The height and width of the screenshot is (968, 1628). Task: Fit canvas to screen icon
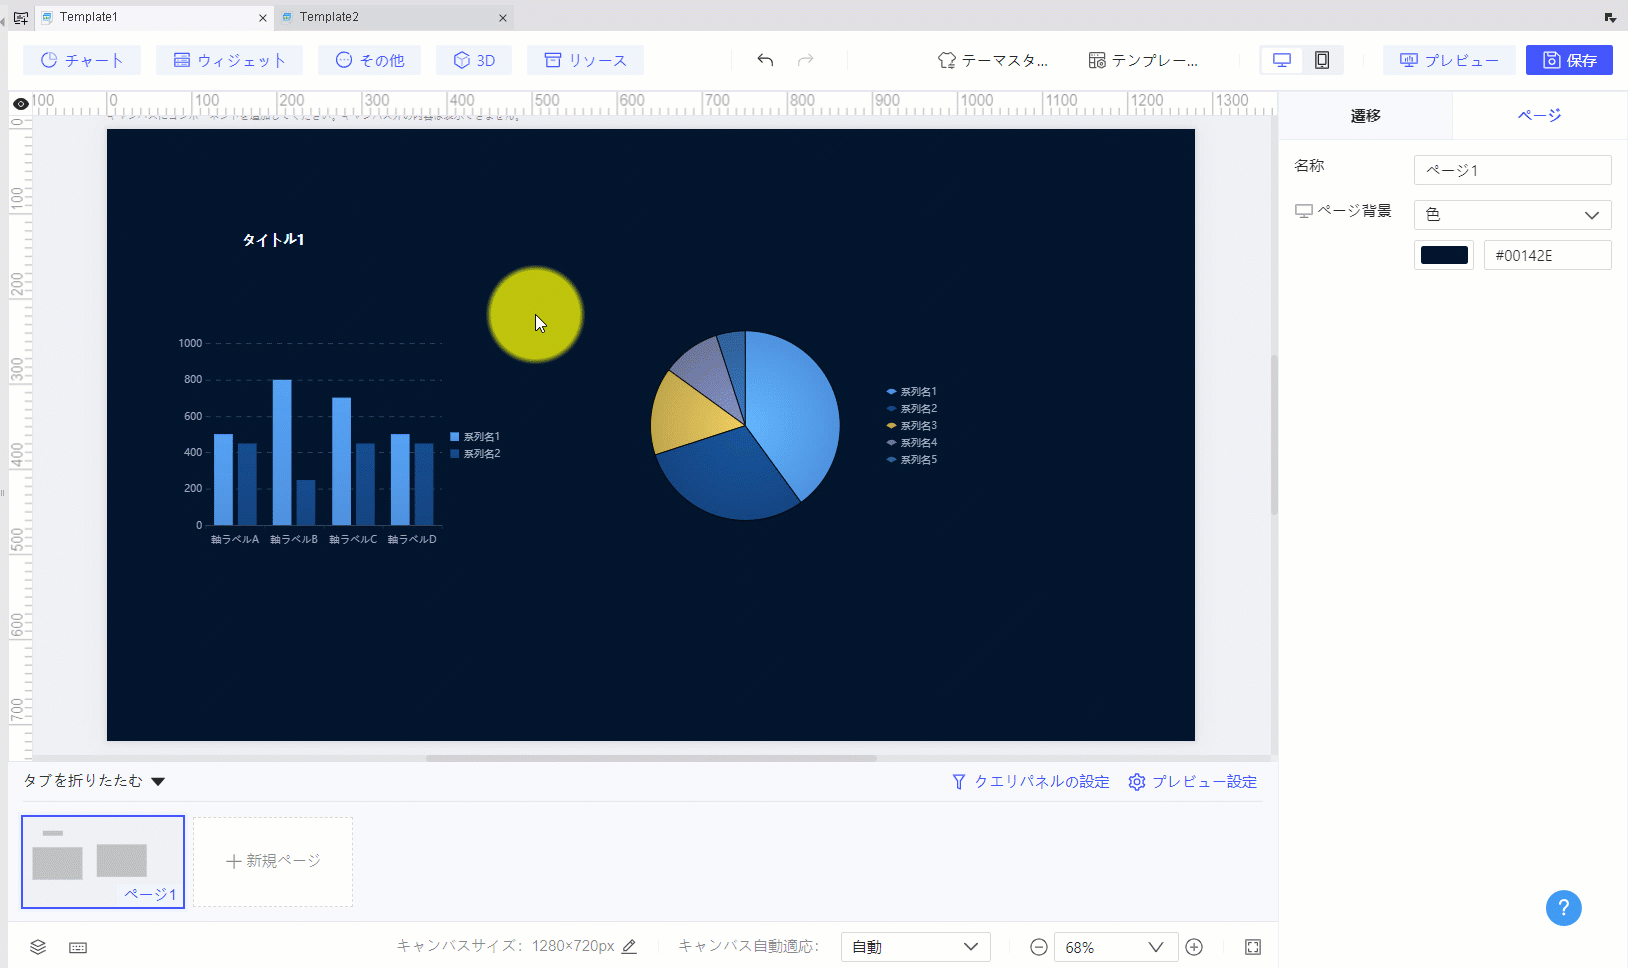(1253, 947)
